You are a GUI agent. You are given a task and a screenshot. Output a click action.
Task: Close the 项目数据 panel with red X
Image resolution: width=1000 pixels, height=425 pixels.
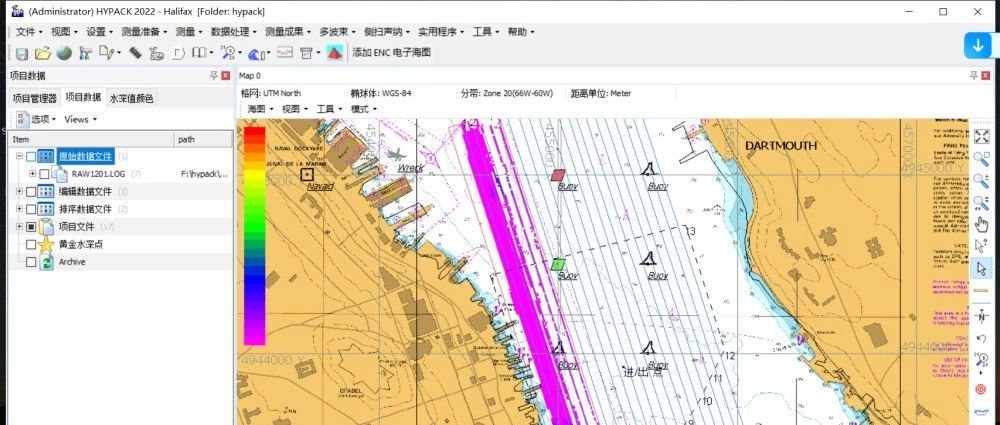click(226, 76)
